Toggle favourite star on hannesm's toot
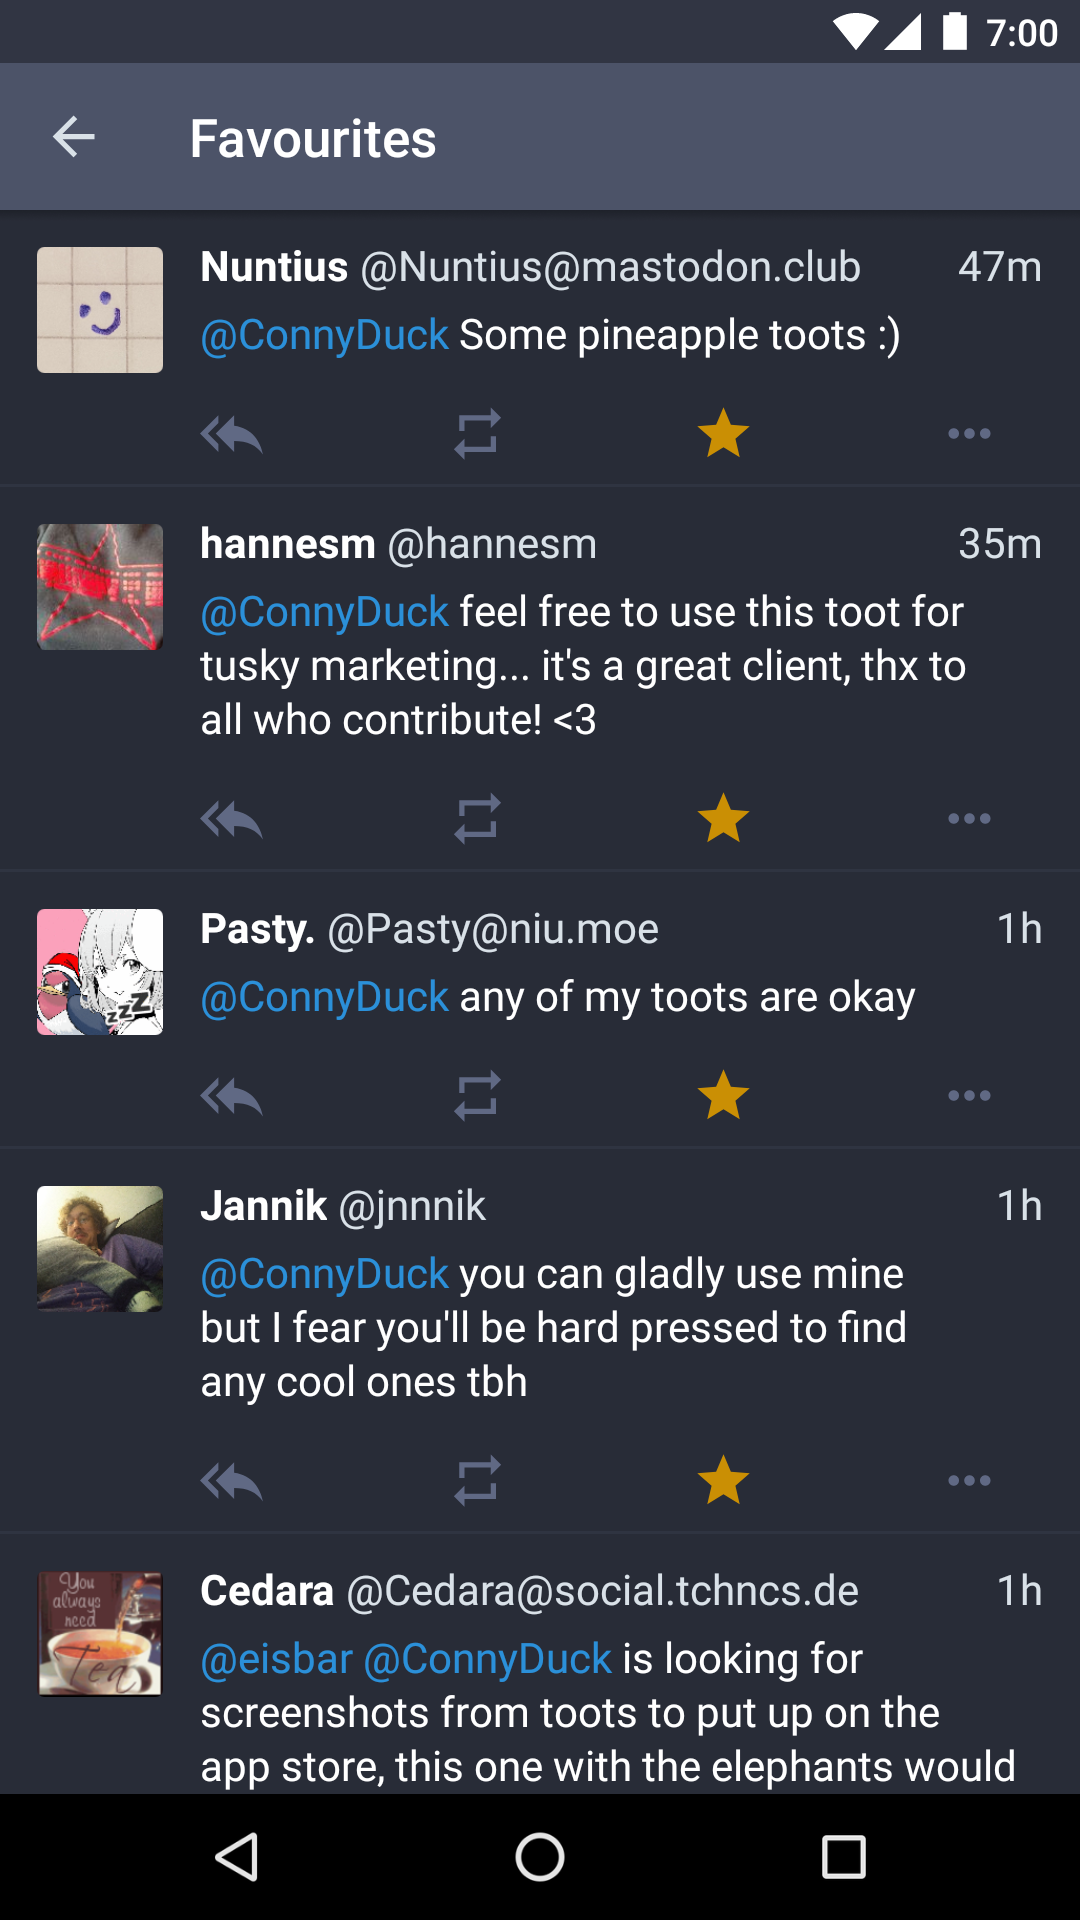 click(x=723, y=819)
